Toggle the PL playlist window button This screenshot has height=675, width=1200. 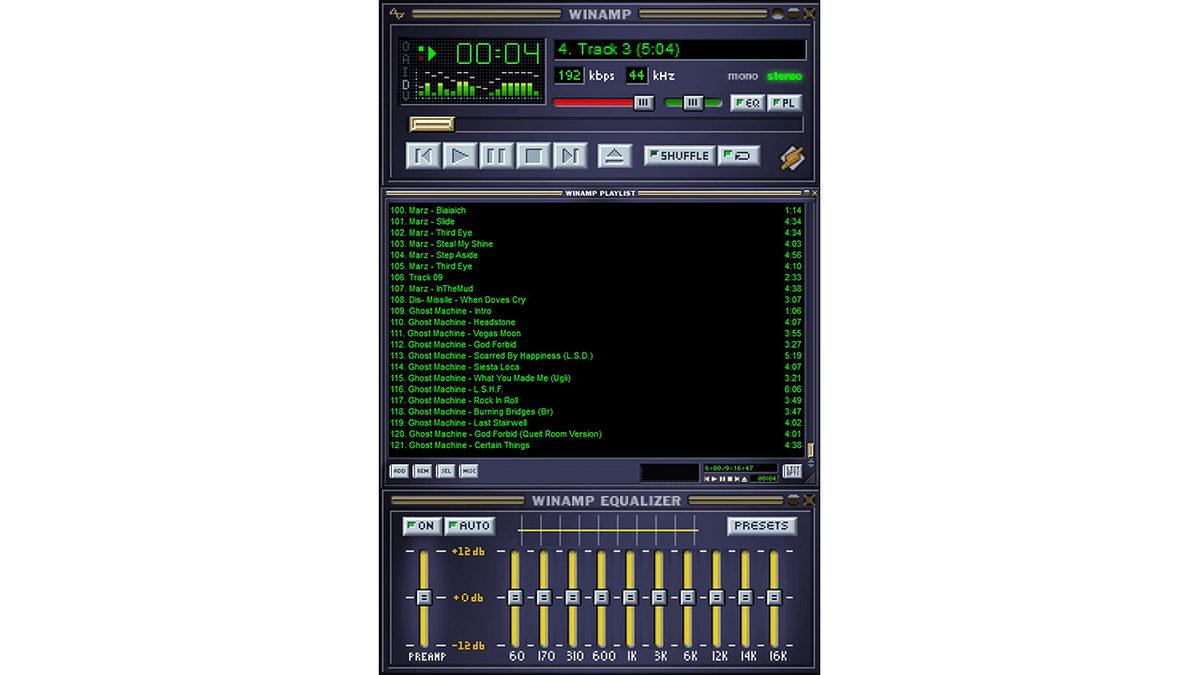(x=785, y=102)
